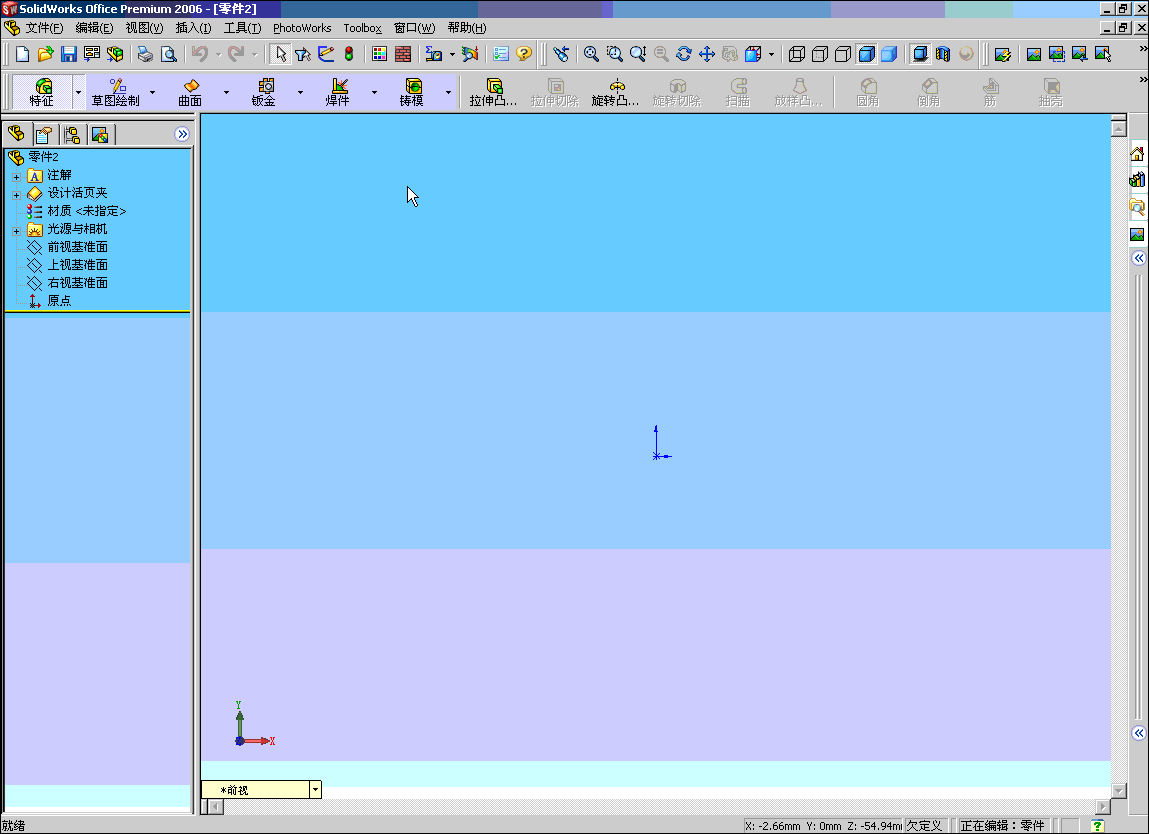This screenshot has width=1149, height=834.
Task: Open the PhotoWorks menu
Action: 302,28
